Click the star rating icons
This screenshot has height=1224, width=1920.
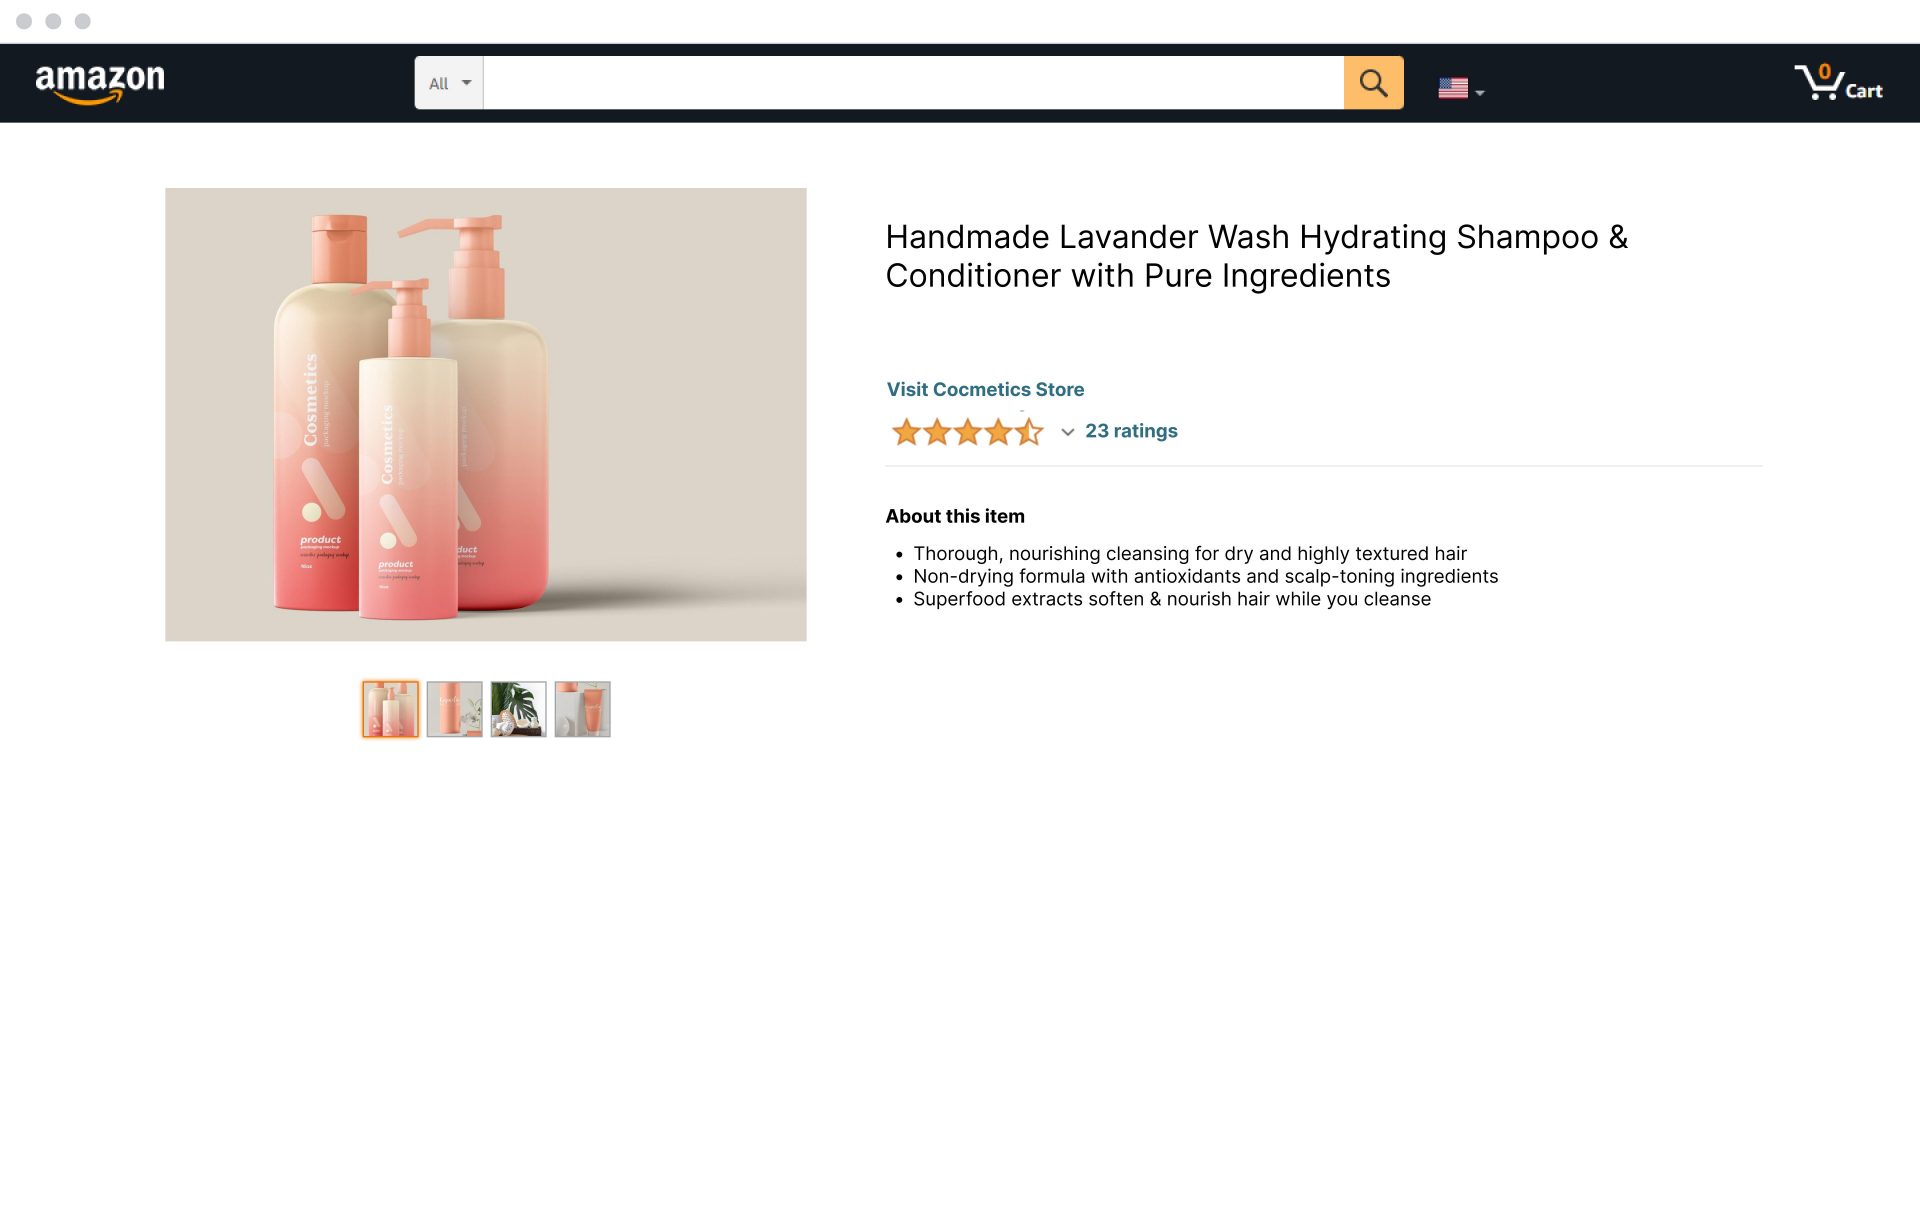[966, 432]
